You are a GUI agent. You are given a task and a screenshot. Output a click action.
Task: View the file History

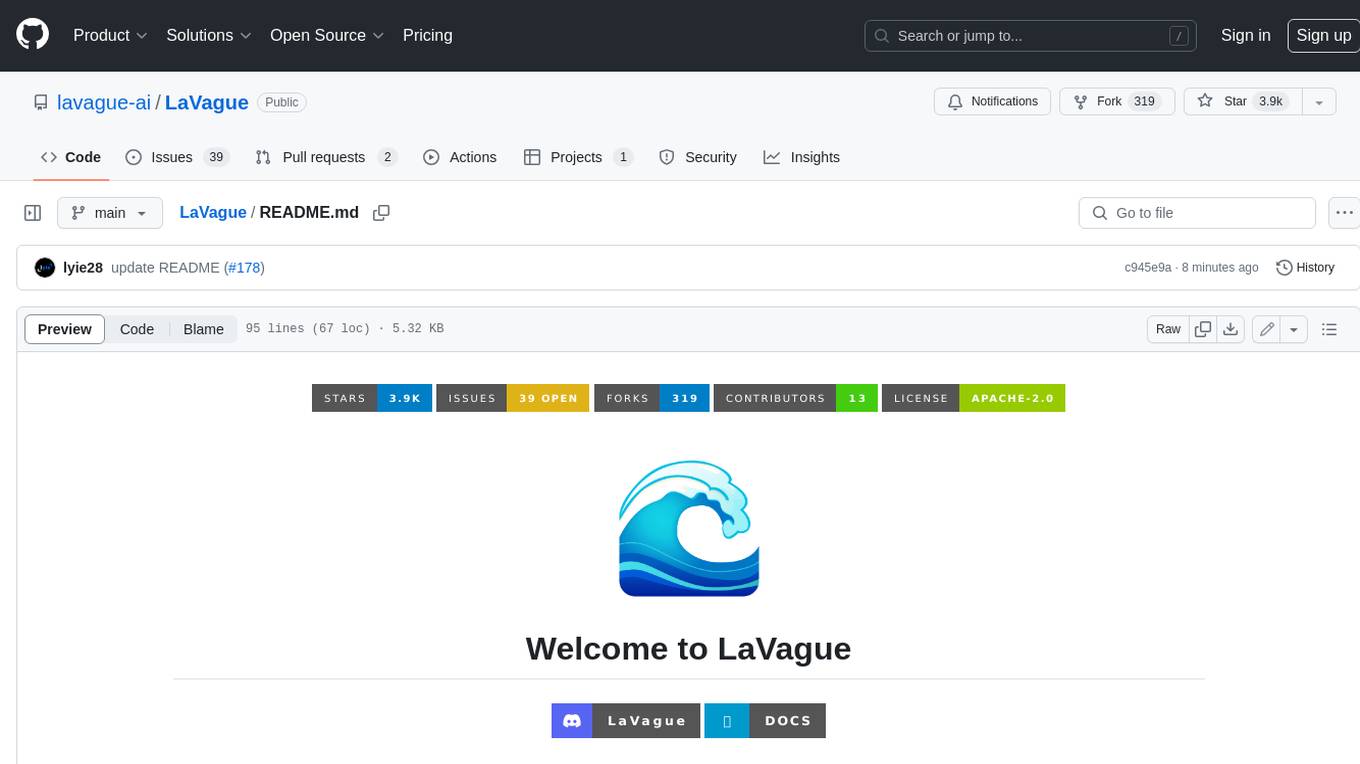pyautogui.click(x=1305, y=267)
